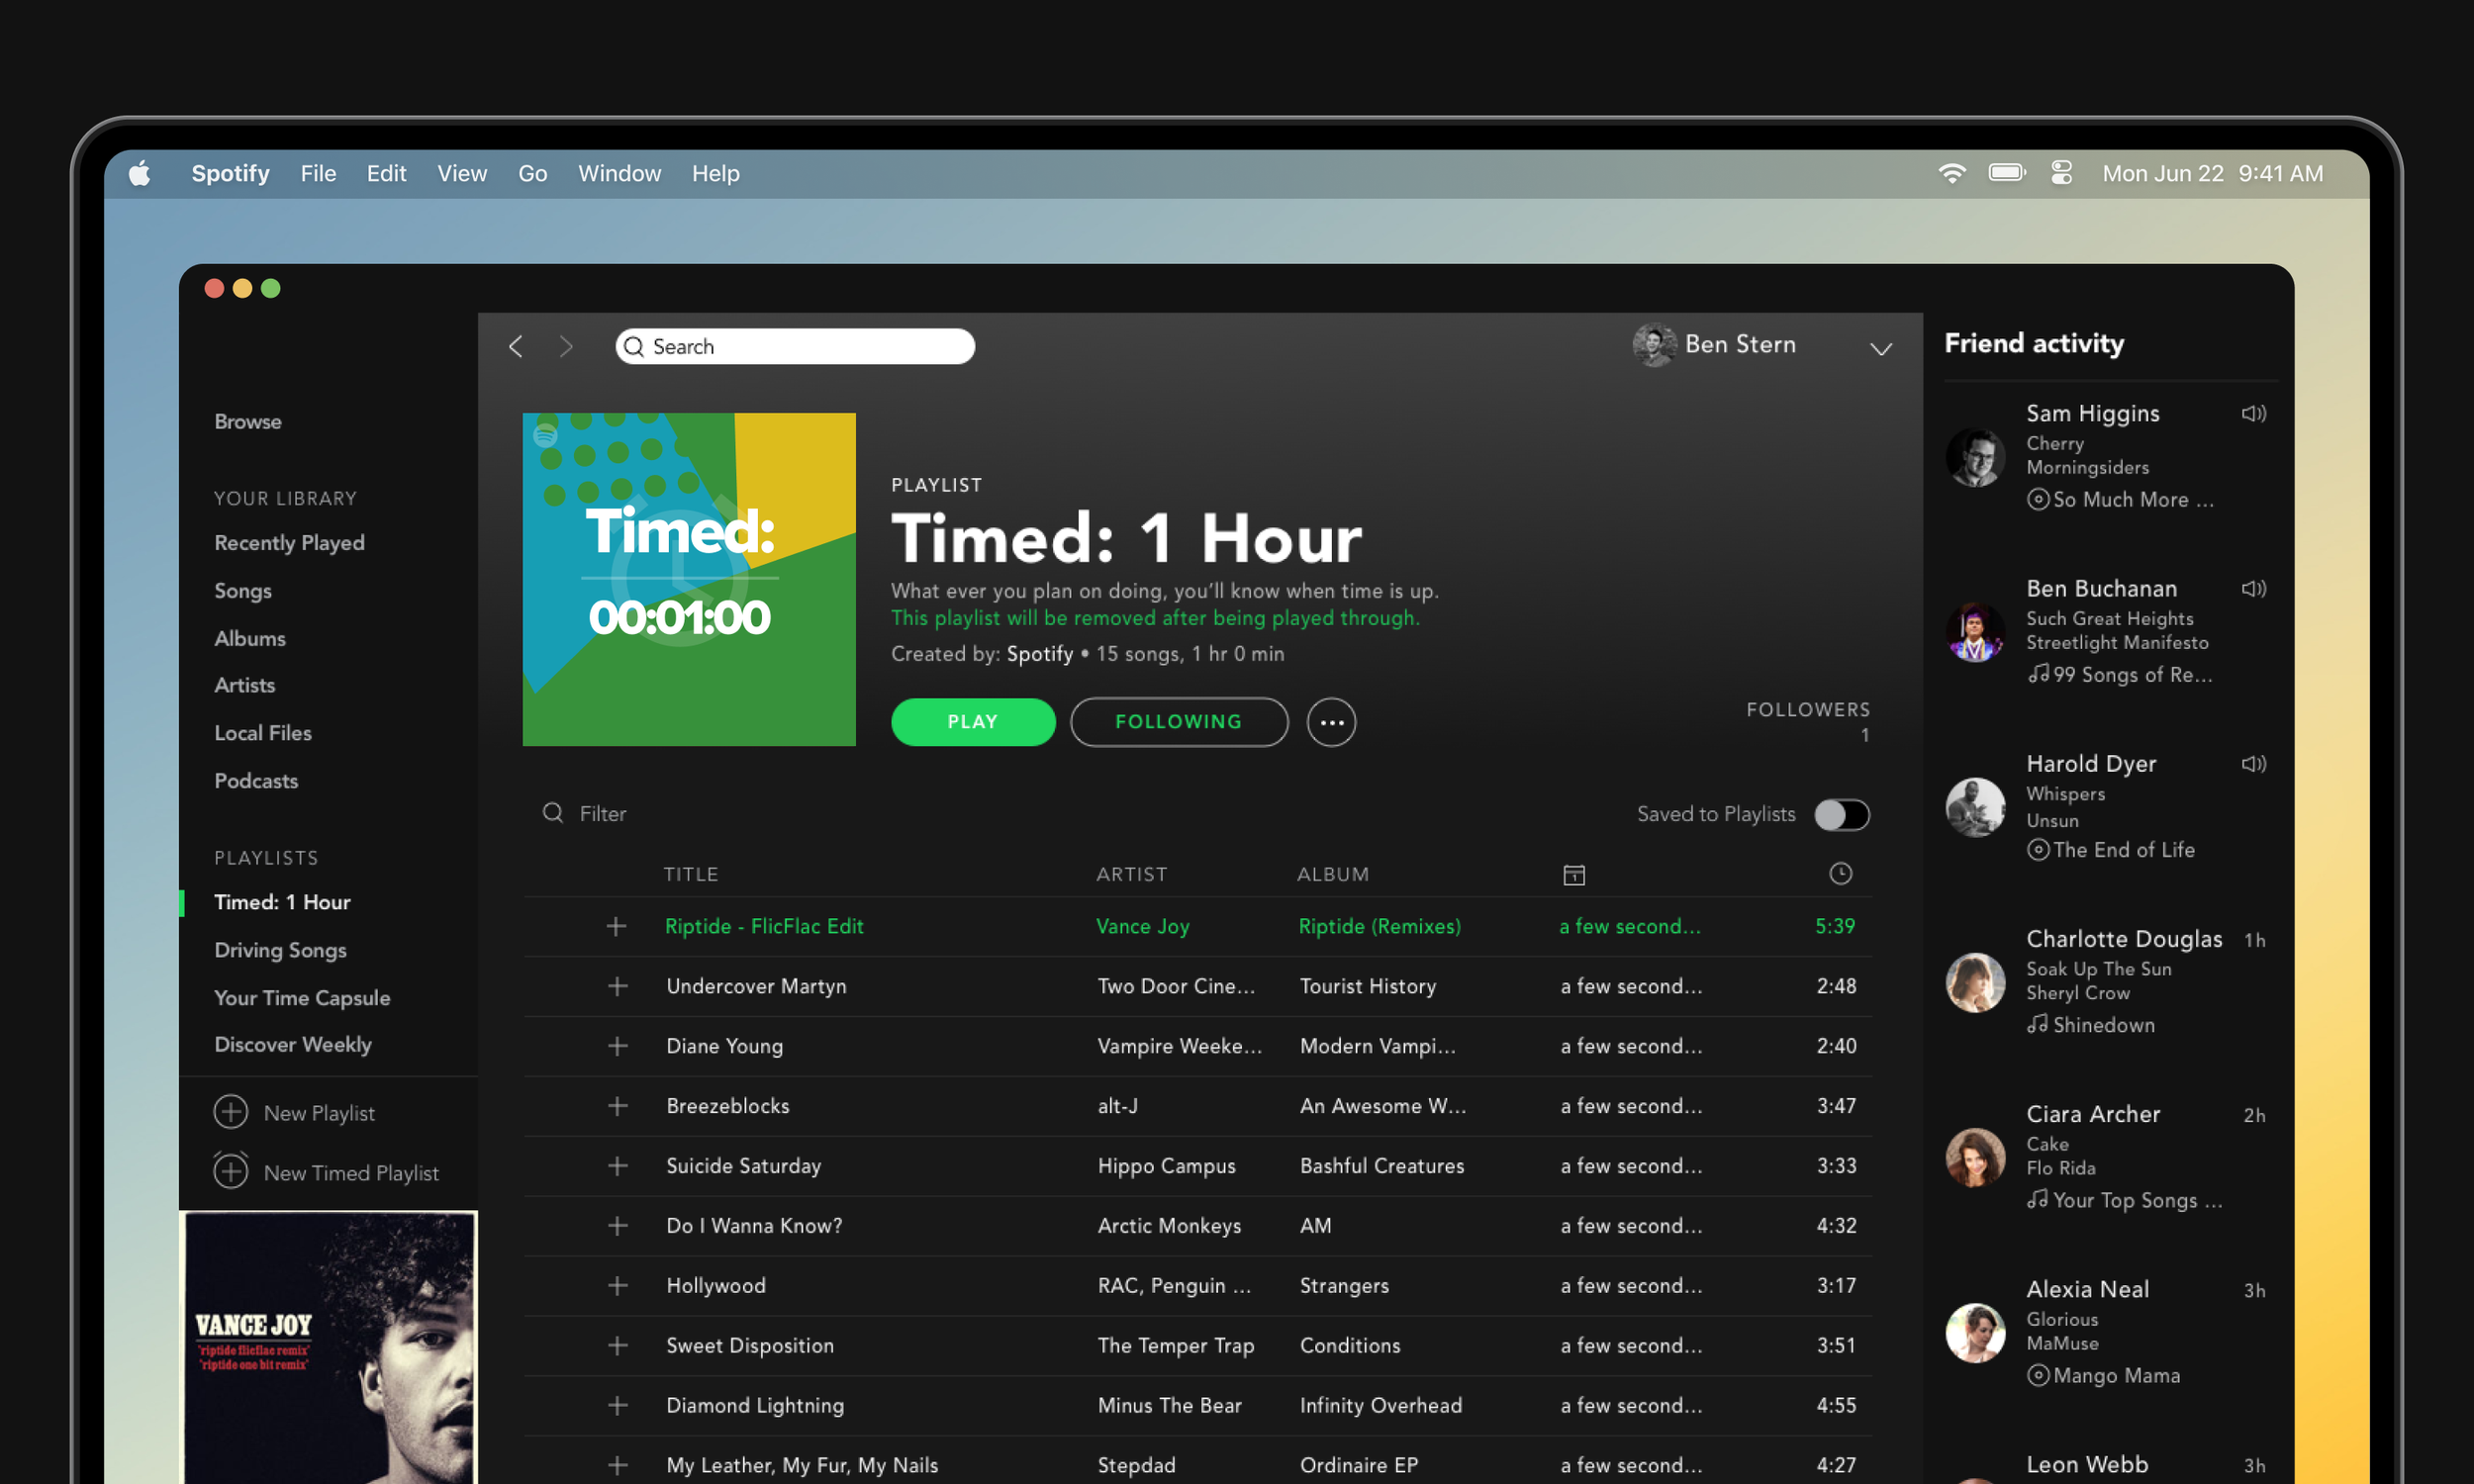Click the New Timed Playlist clock-plus icon
The height and width of the screenshot is (1484, 2474).
[231, 1170]
